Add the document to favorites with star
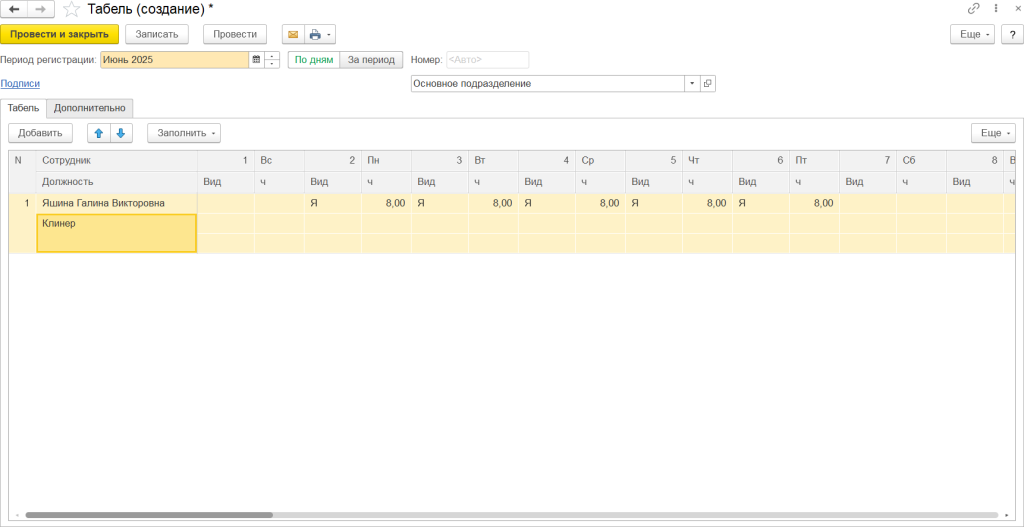The height and width of the screenshot is (527, 1024). 71,9
